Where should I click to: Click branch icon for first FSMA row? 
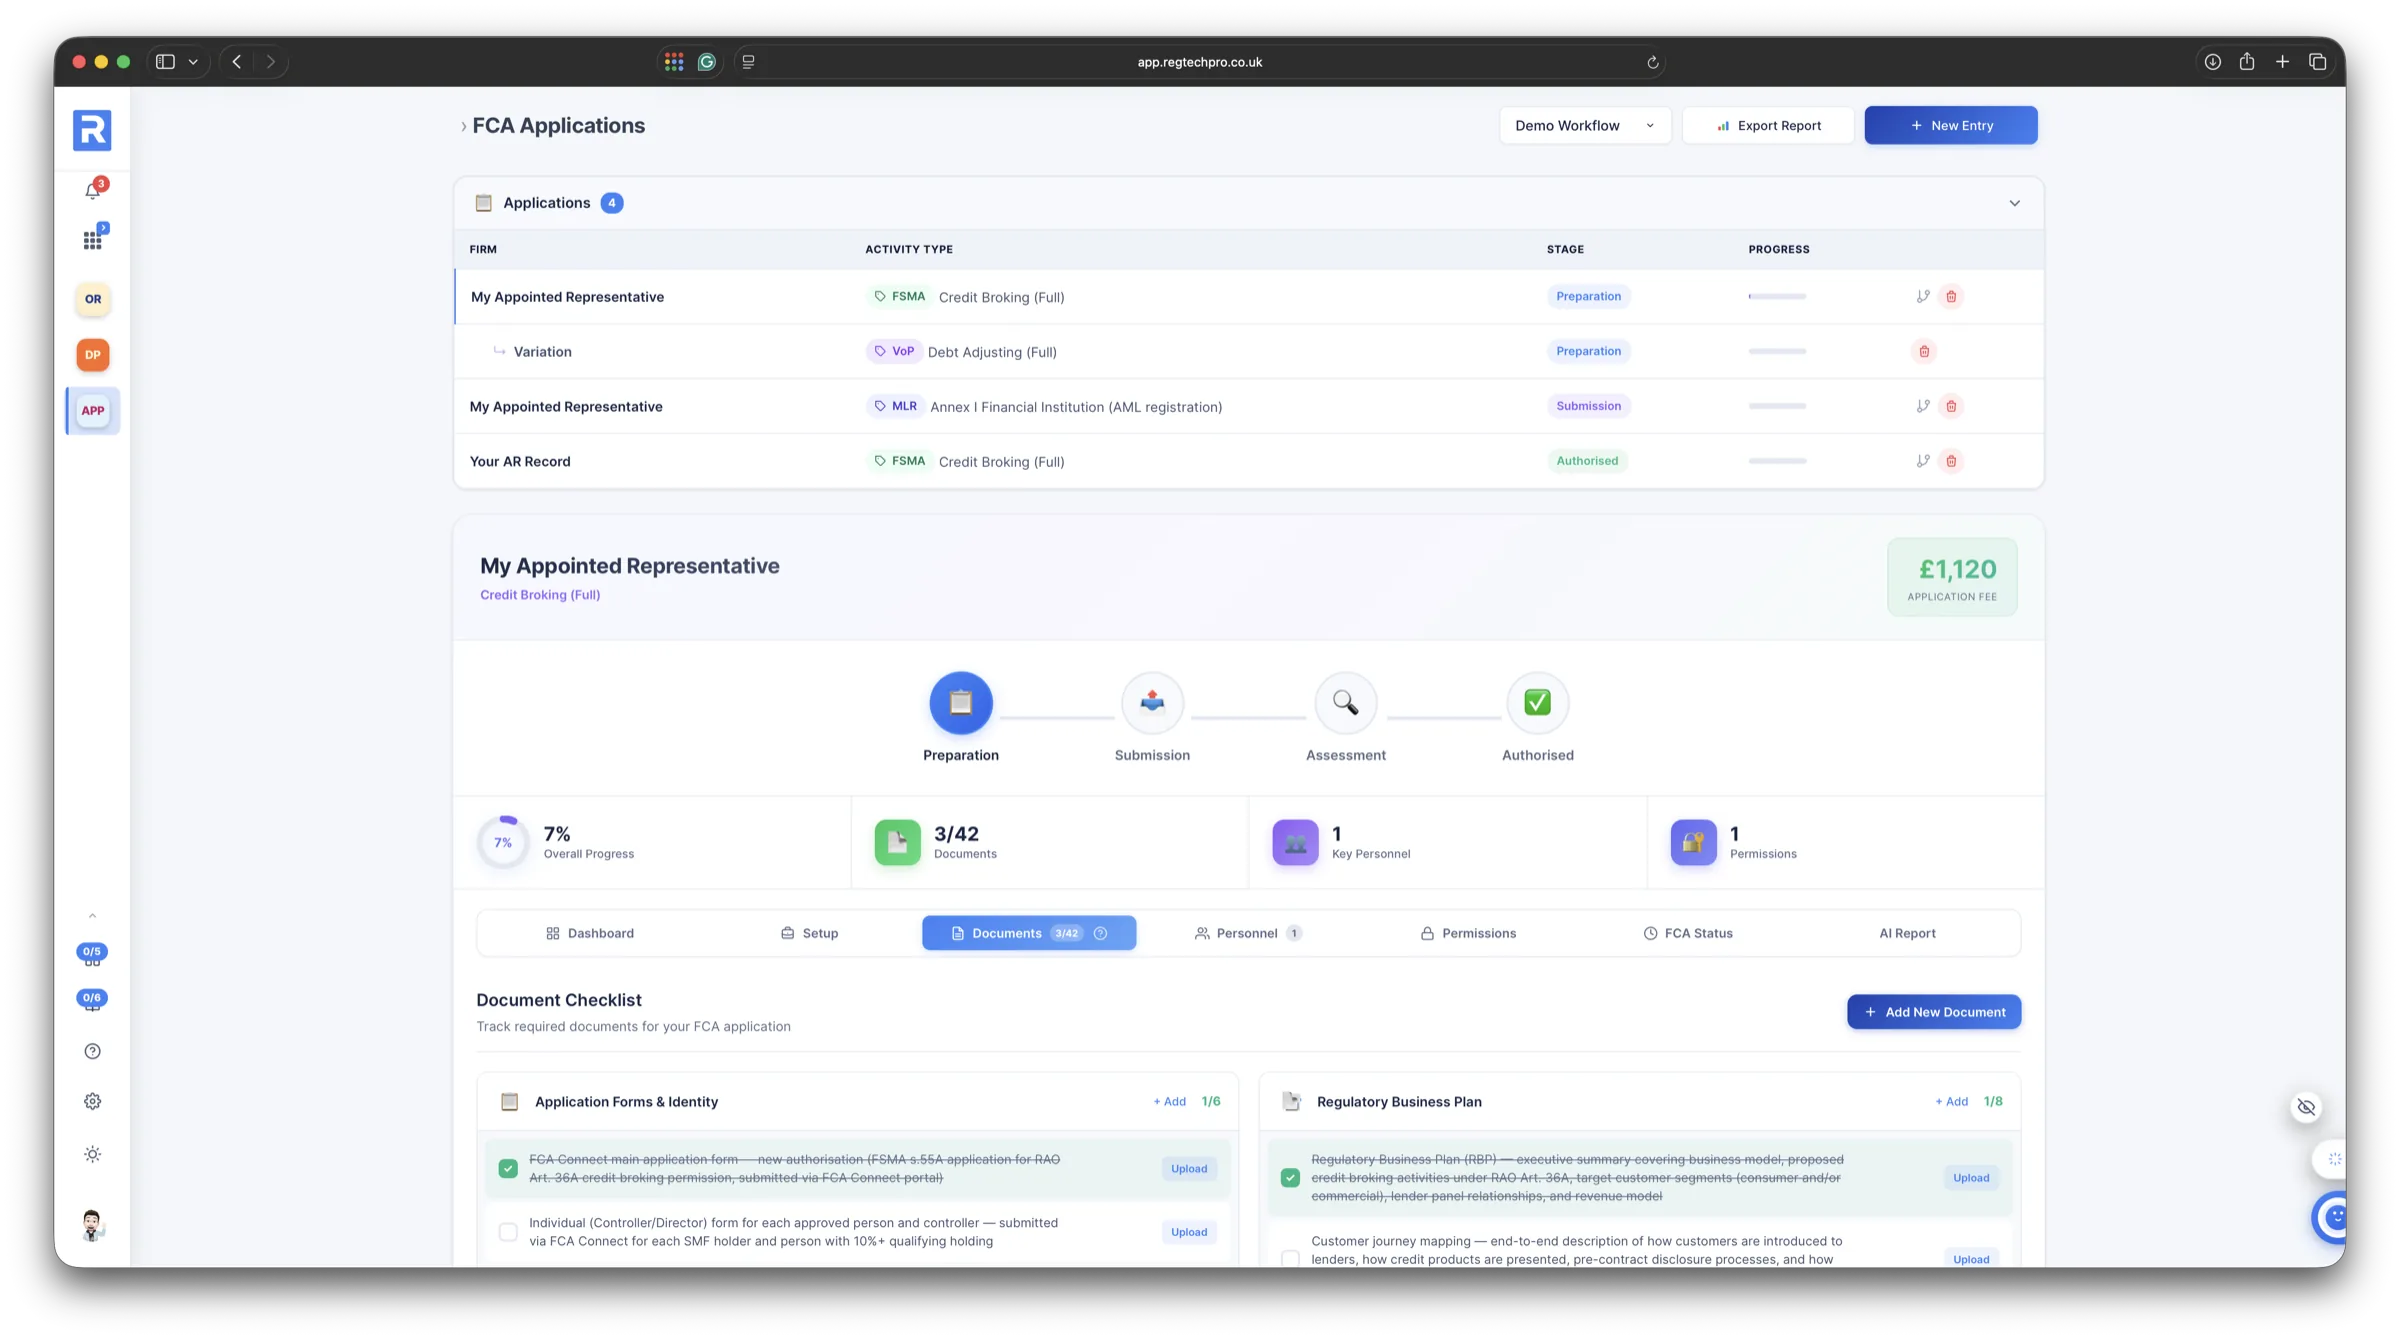click(1922, 296)
